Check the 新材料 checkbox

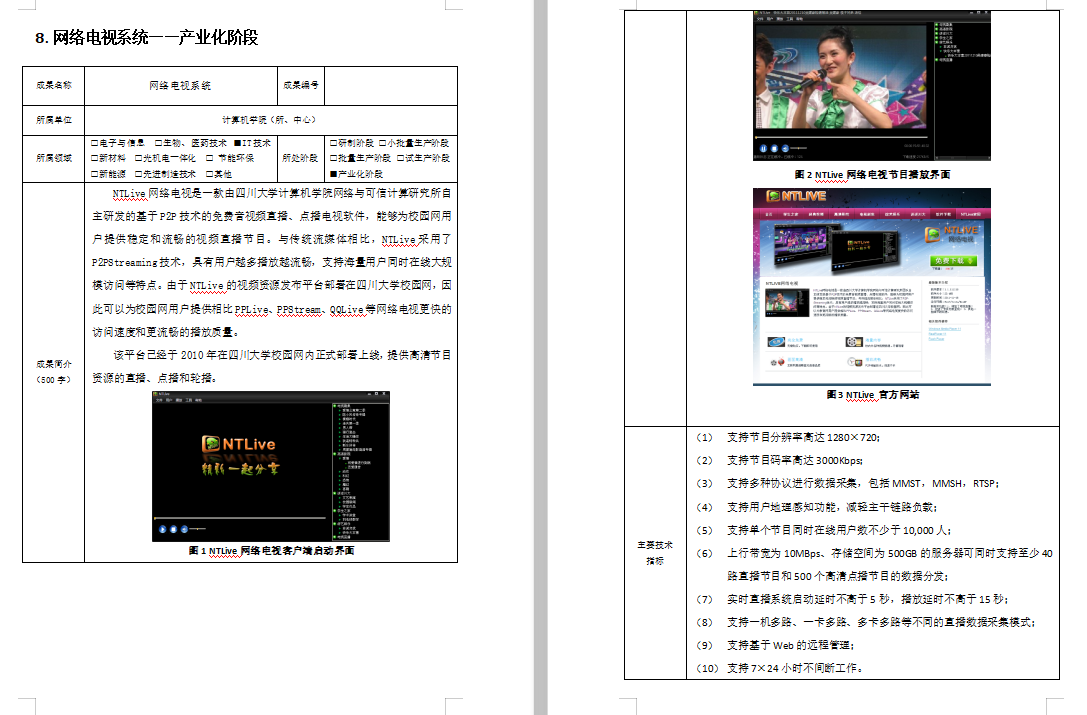[x=94, y=158]
